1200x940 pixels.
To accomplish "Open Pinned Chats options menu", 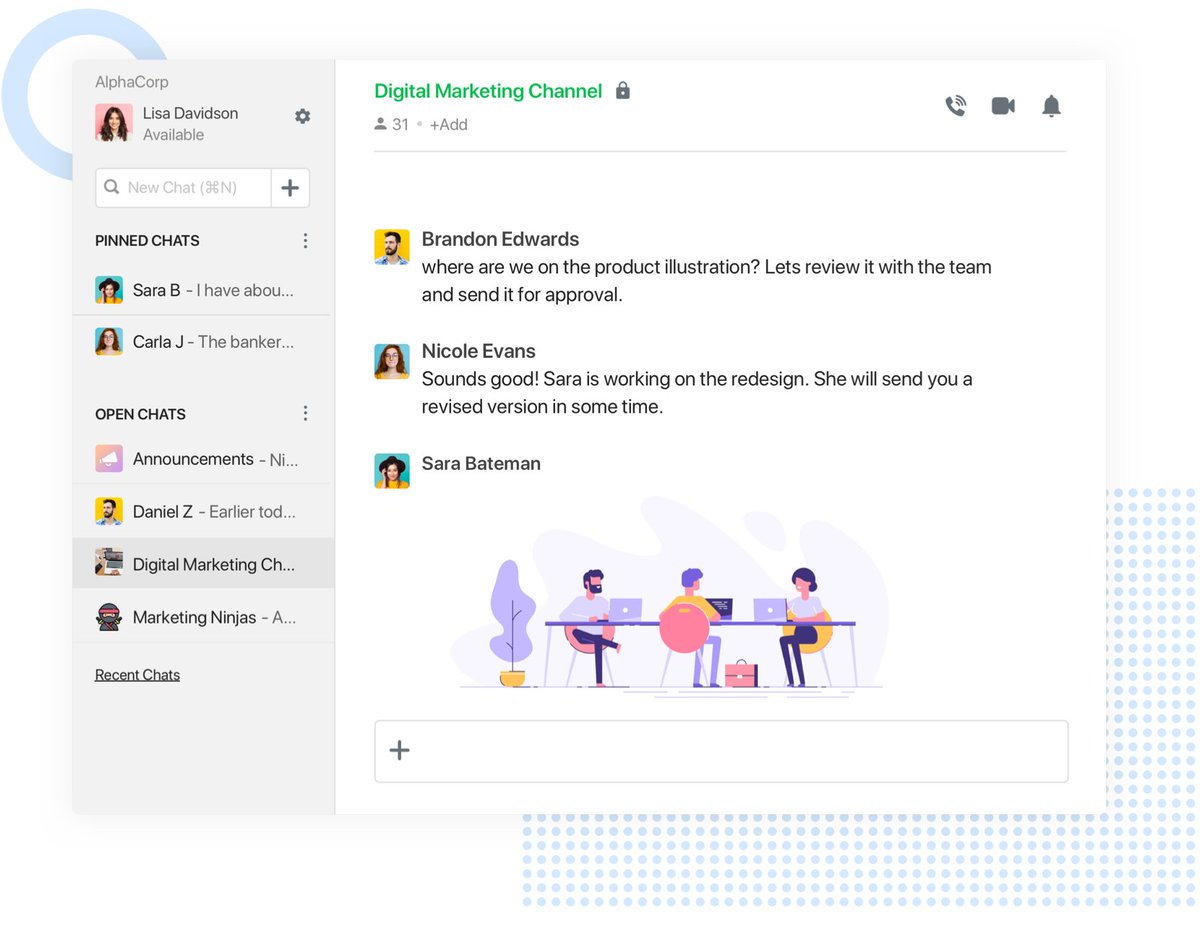I will pos(305,241).
